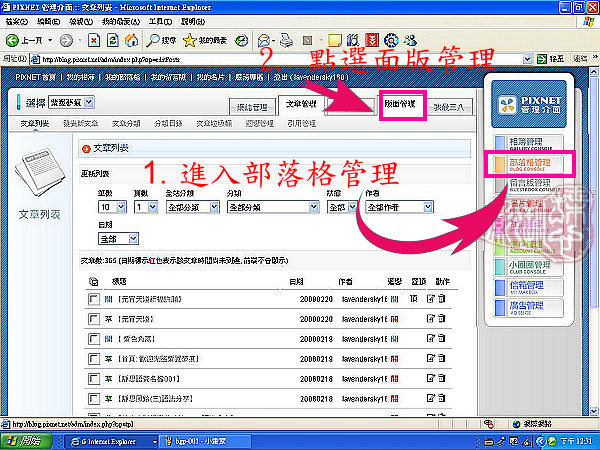Click the Windows 開始 Start button
The image size is (600, 450).
[26, 441]
